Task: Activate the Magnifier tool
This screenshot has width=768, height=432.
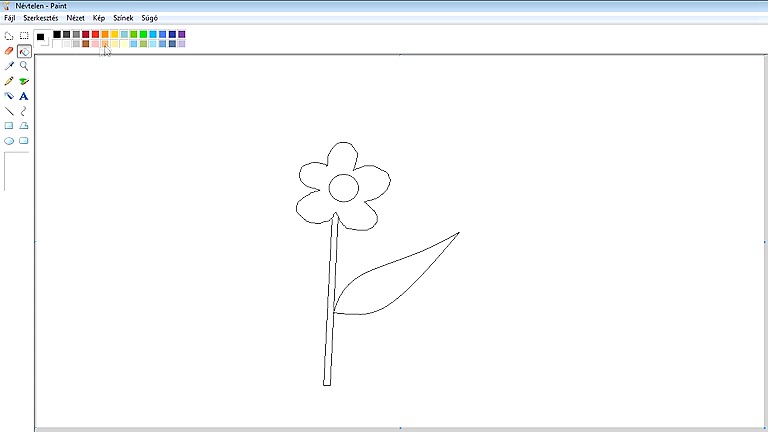Action: tap(24, 66)
